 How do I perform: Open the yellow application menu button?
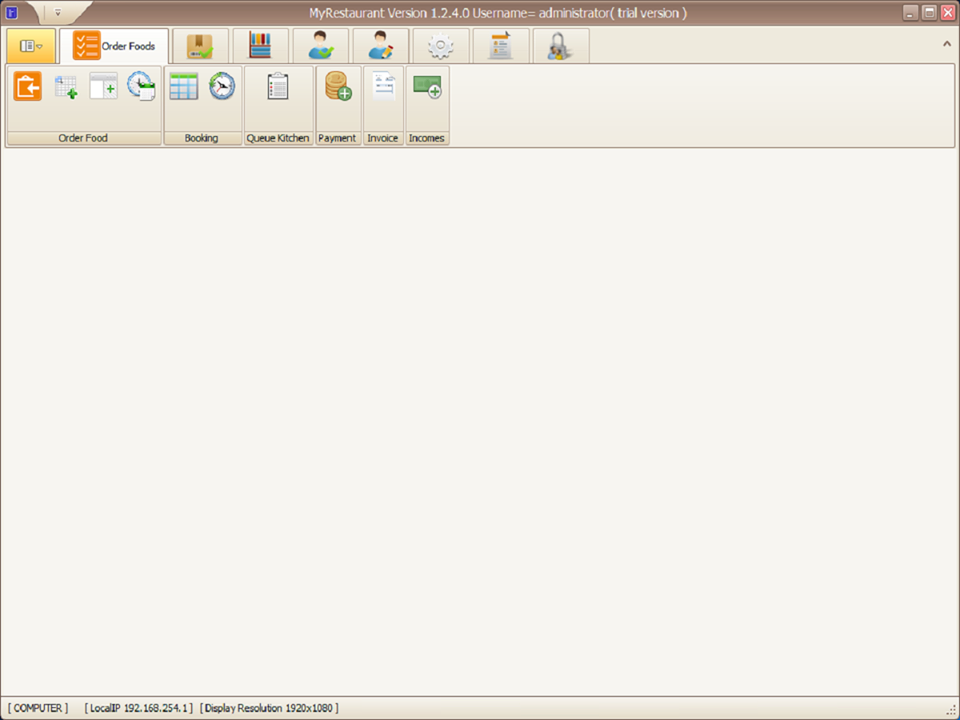click(31, 46)
